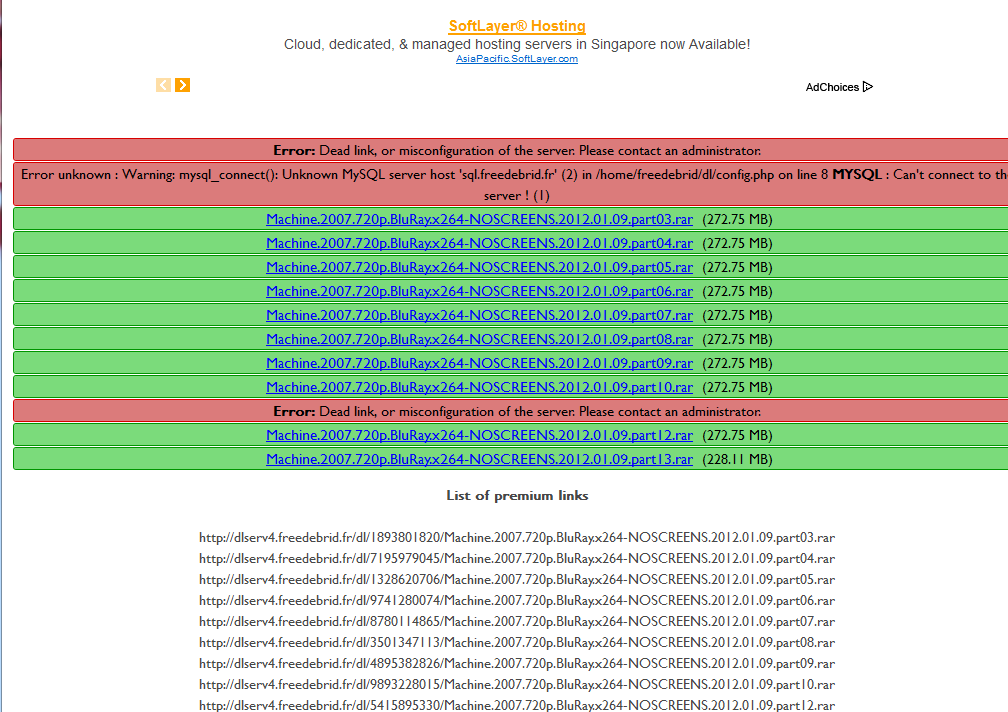
Task: Download the part10.rar file link
Action: coord(480,387)
